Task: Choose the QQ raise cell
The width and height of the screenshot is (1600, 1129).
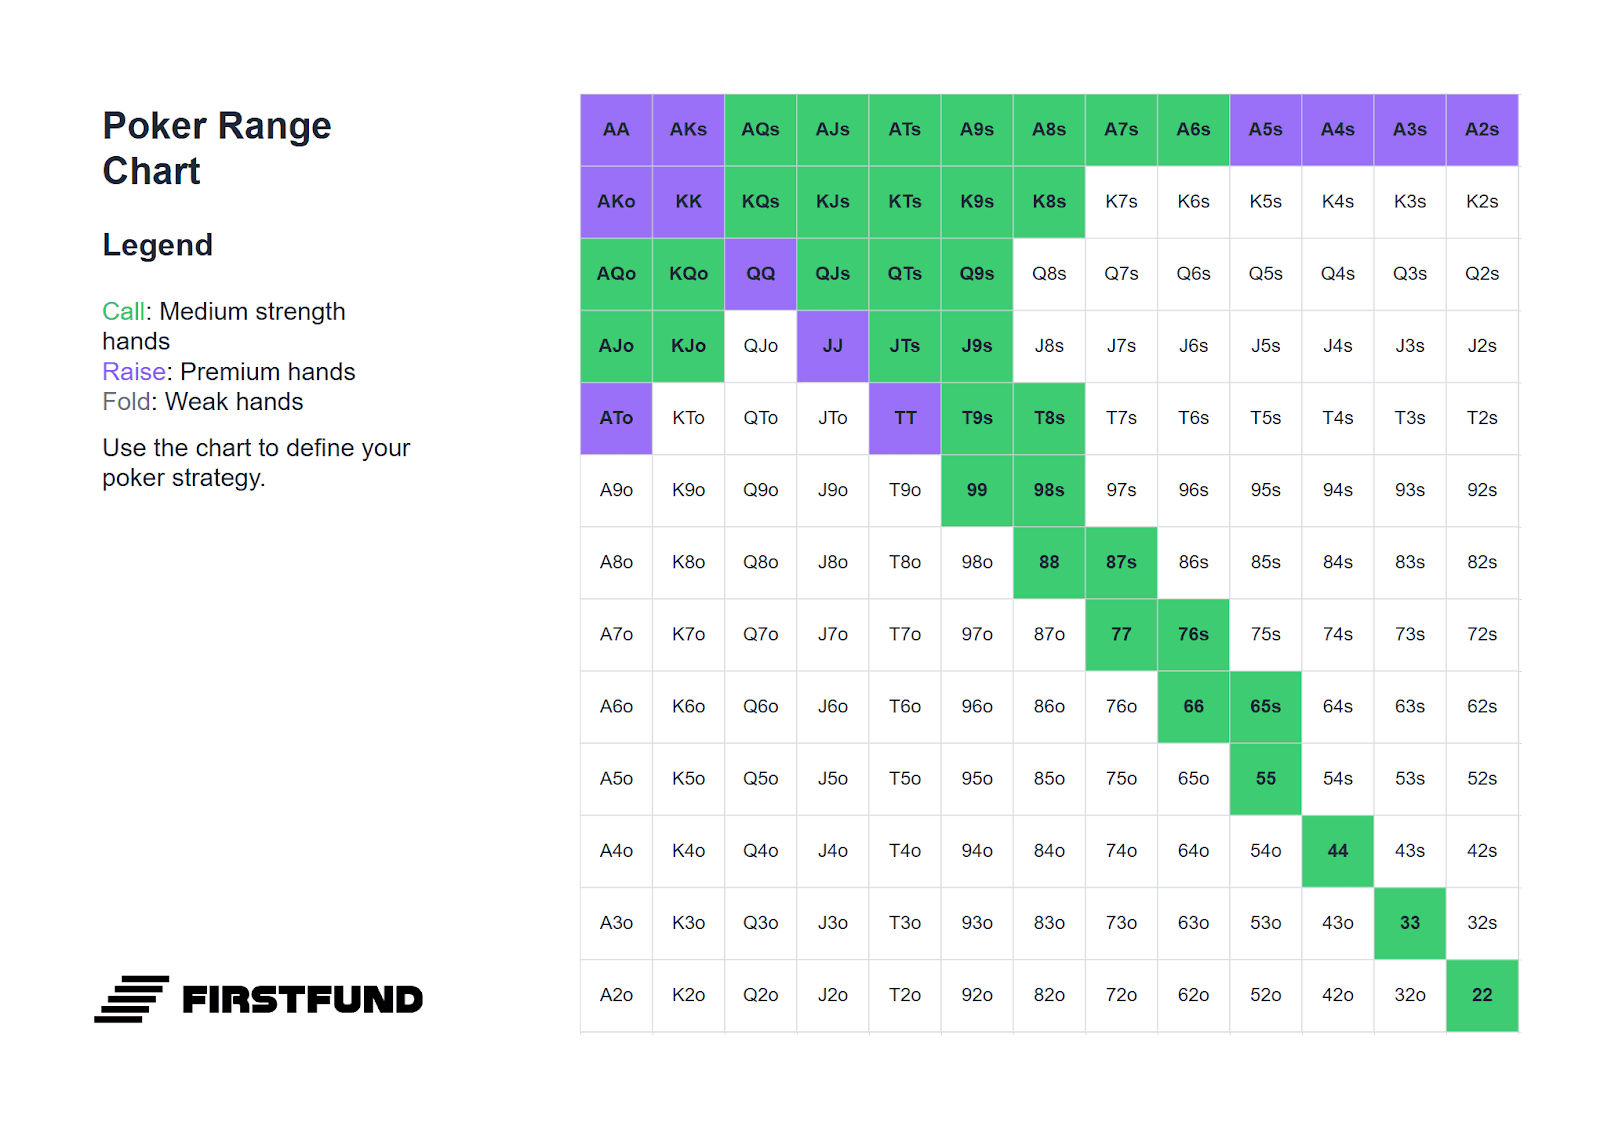Action: [761, 274]
